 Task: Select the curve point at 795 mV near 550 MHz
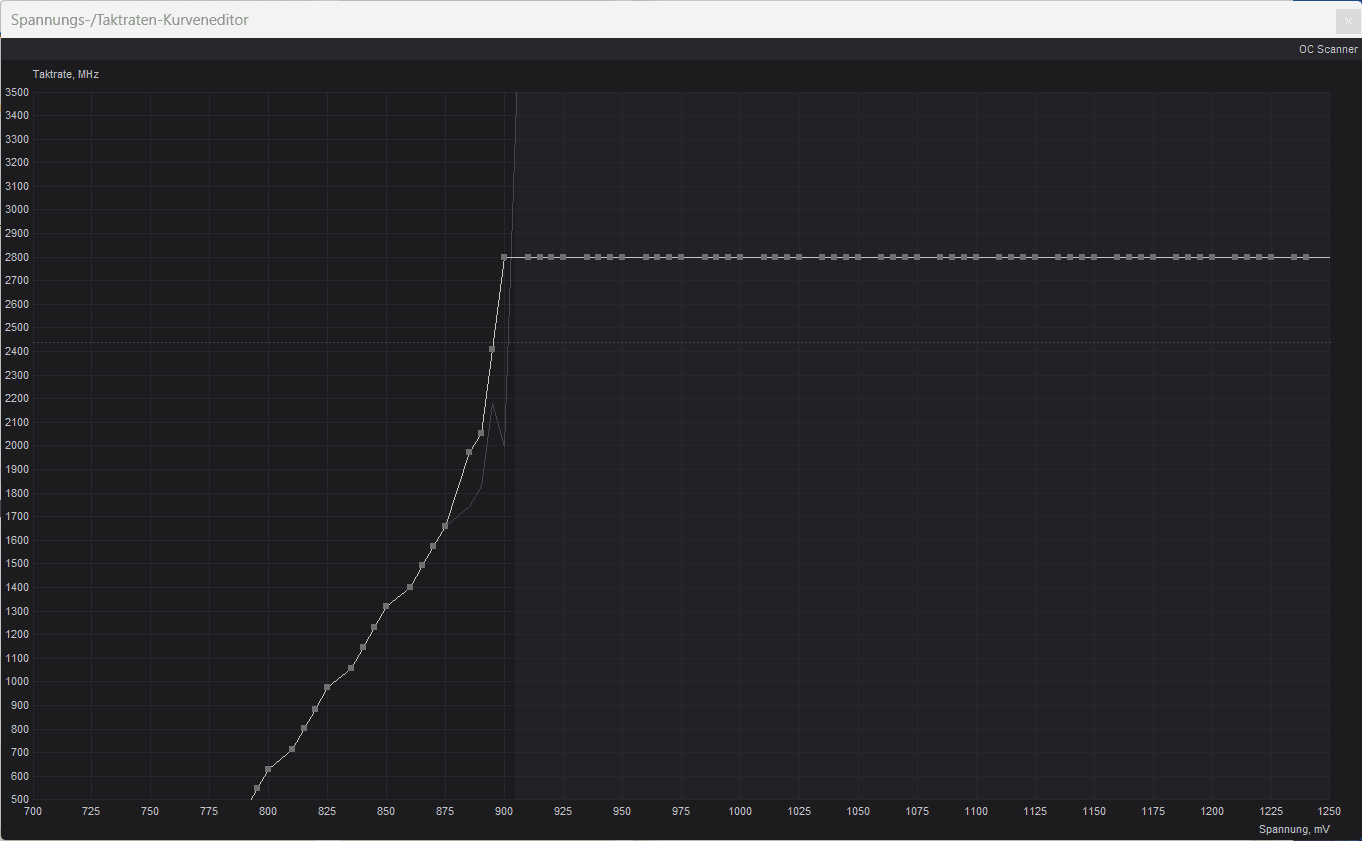(x=257, y=788)
